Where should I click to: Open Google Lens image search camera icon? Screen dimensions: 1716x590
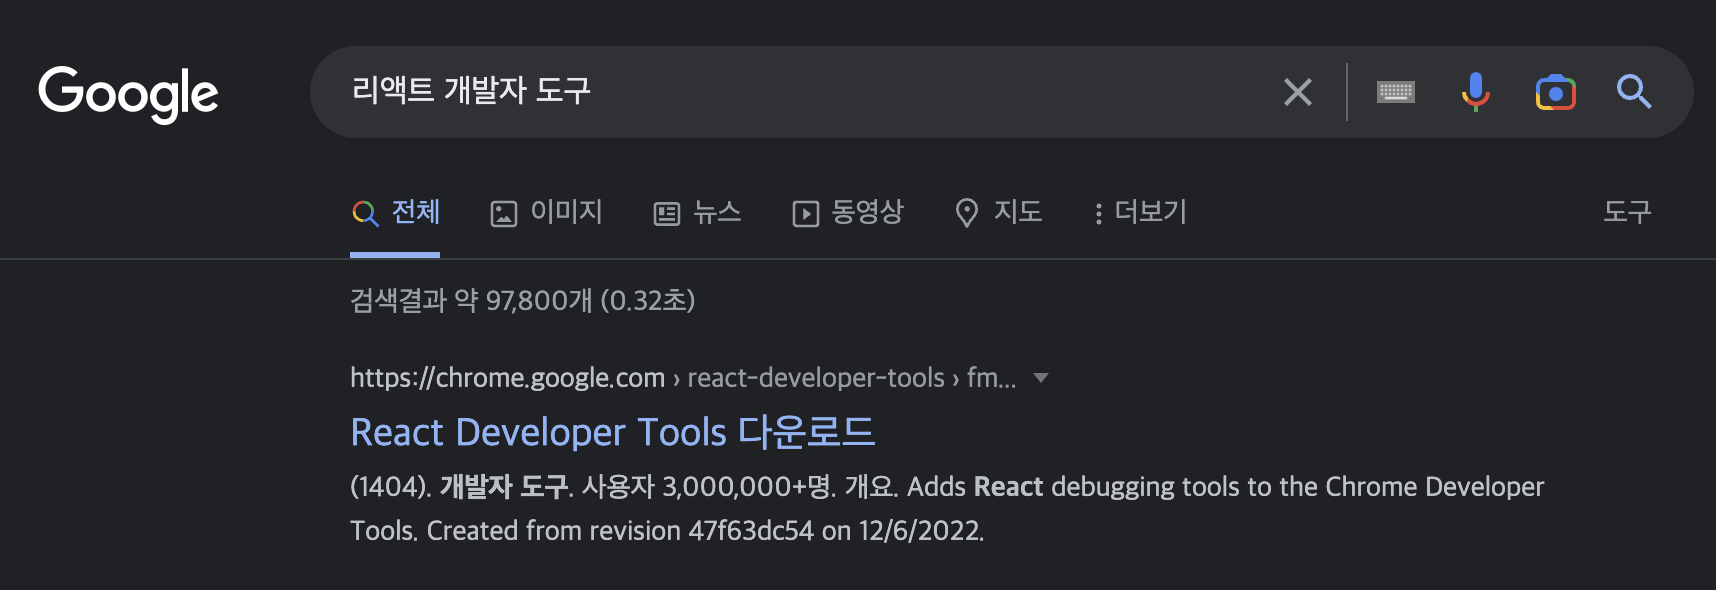1555,92
